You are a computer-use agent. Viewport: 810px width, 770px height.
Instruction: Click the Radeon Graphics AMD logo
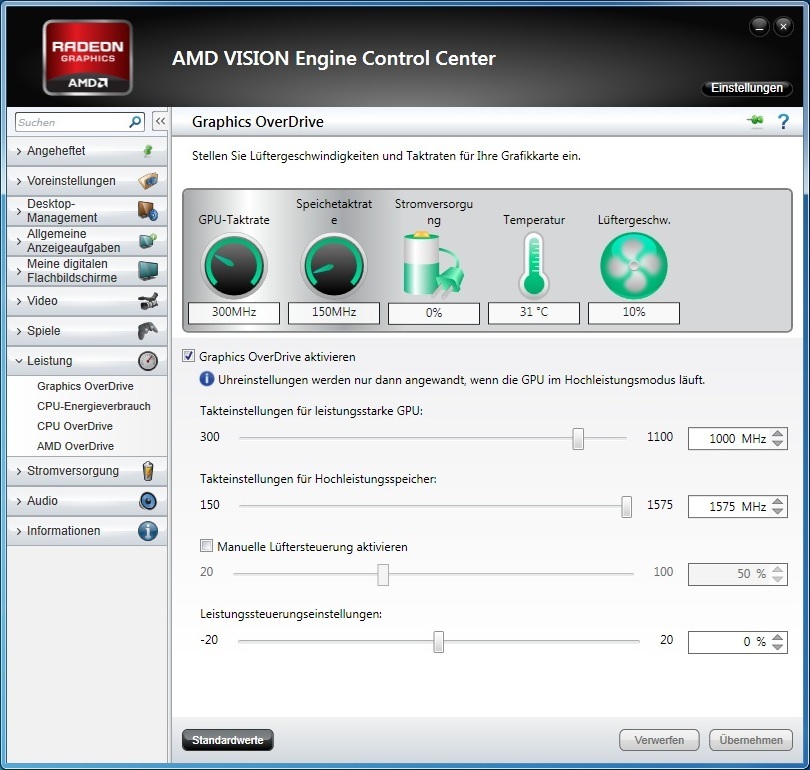coord(88,57)
